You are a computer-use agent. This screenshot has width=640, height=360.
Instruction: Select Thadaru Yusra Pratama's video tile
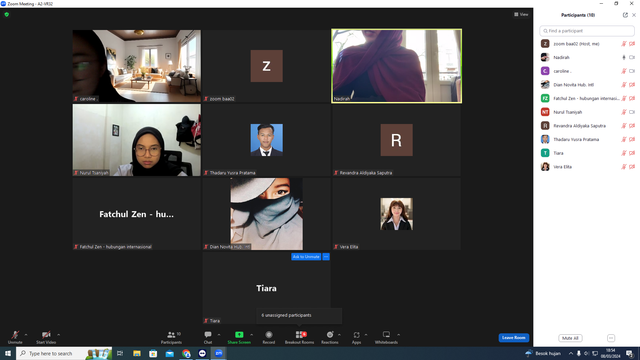[267, 140]
